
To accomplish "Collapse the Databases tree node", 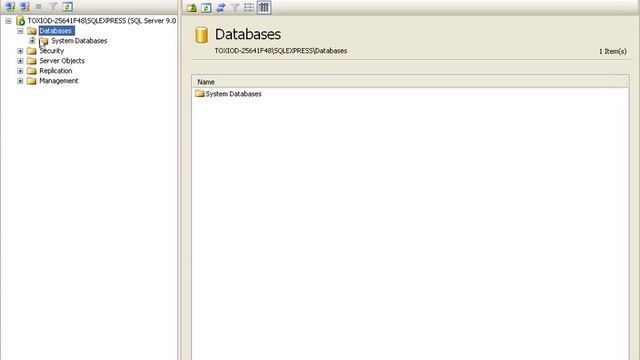I will click(x=20, y=31).
